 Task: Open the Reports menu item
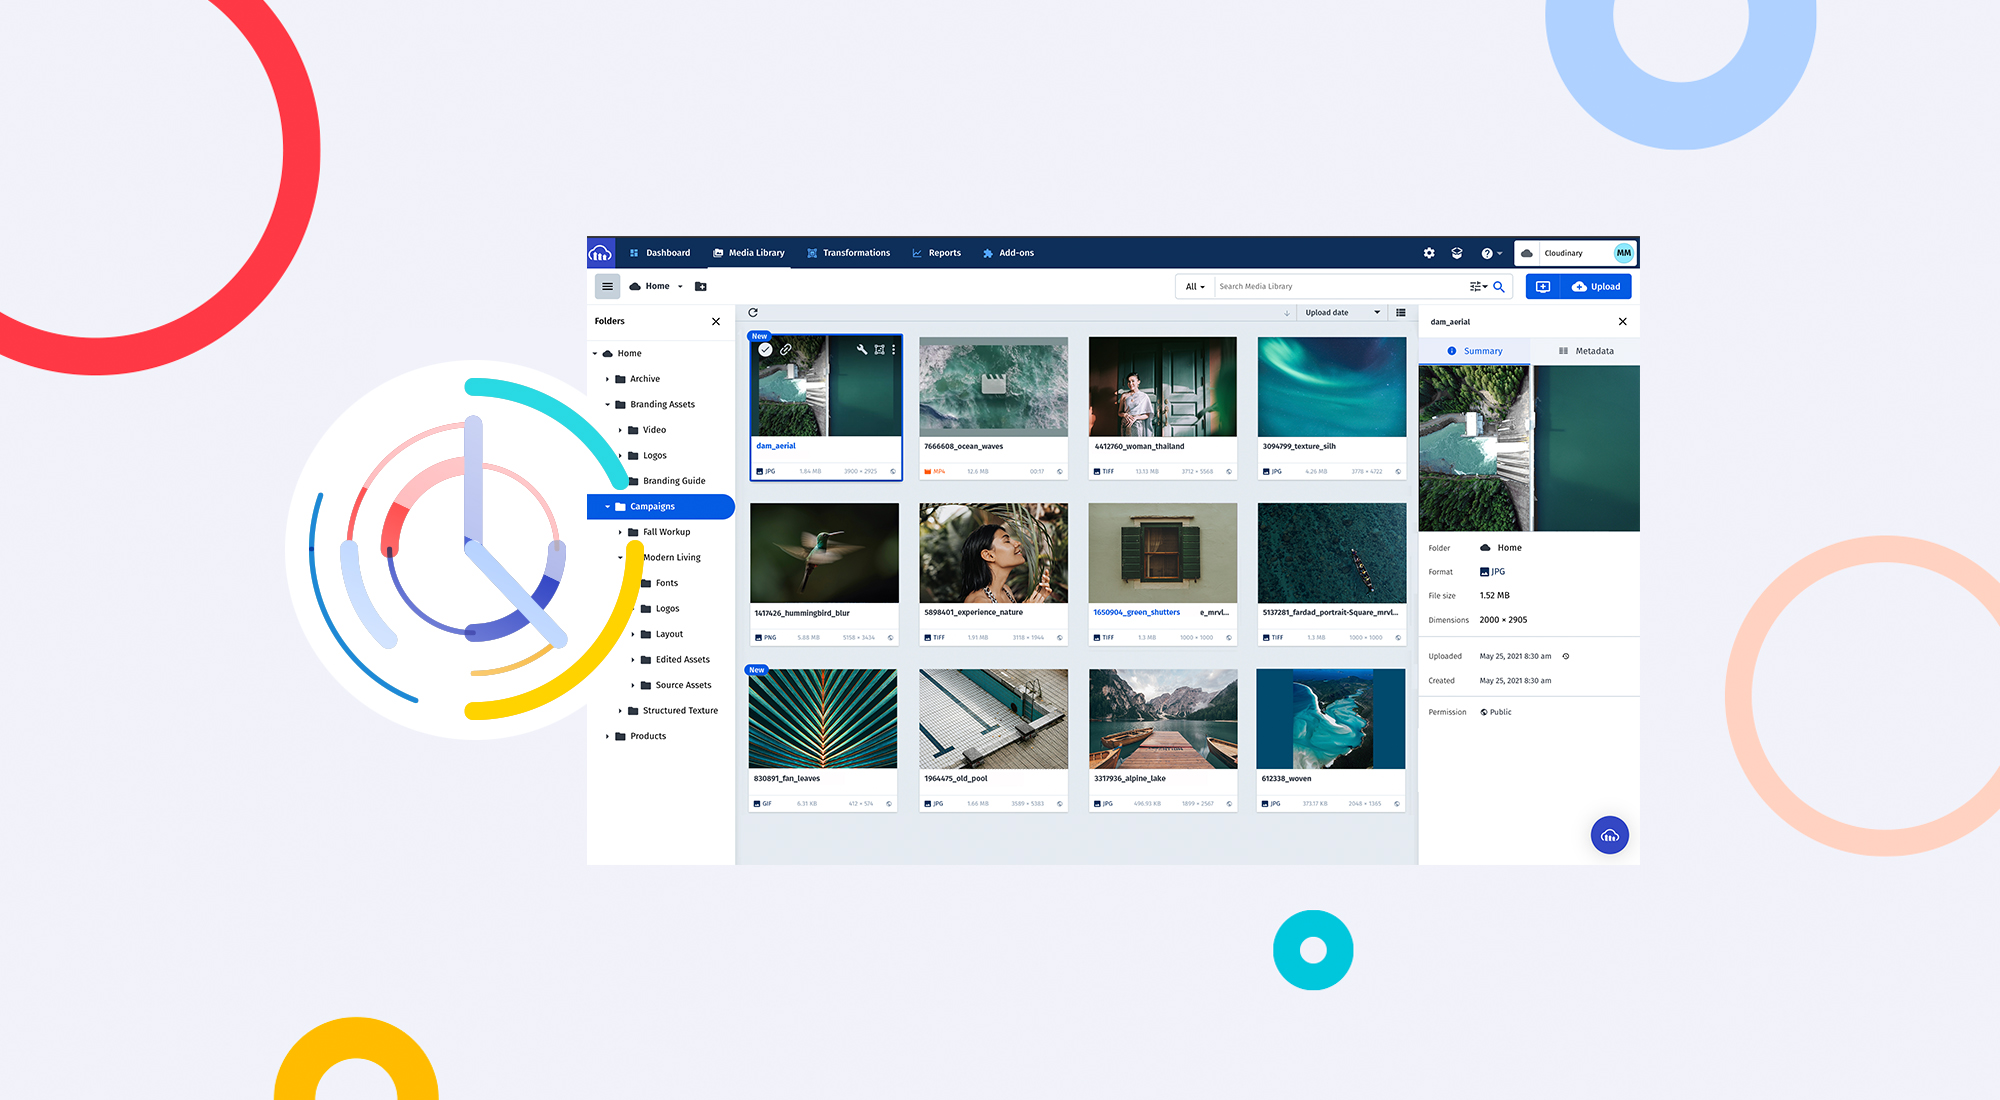[x=944, y=253]
